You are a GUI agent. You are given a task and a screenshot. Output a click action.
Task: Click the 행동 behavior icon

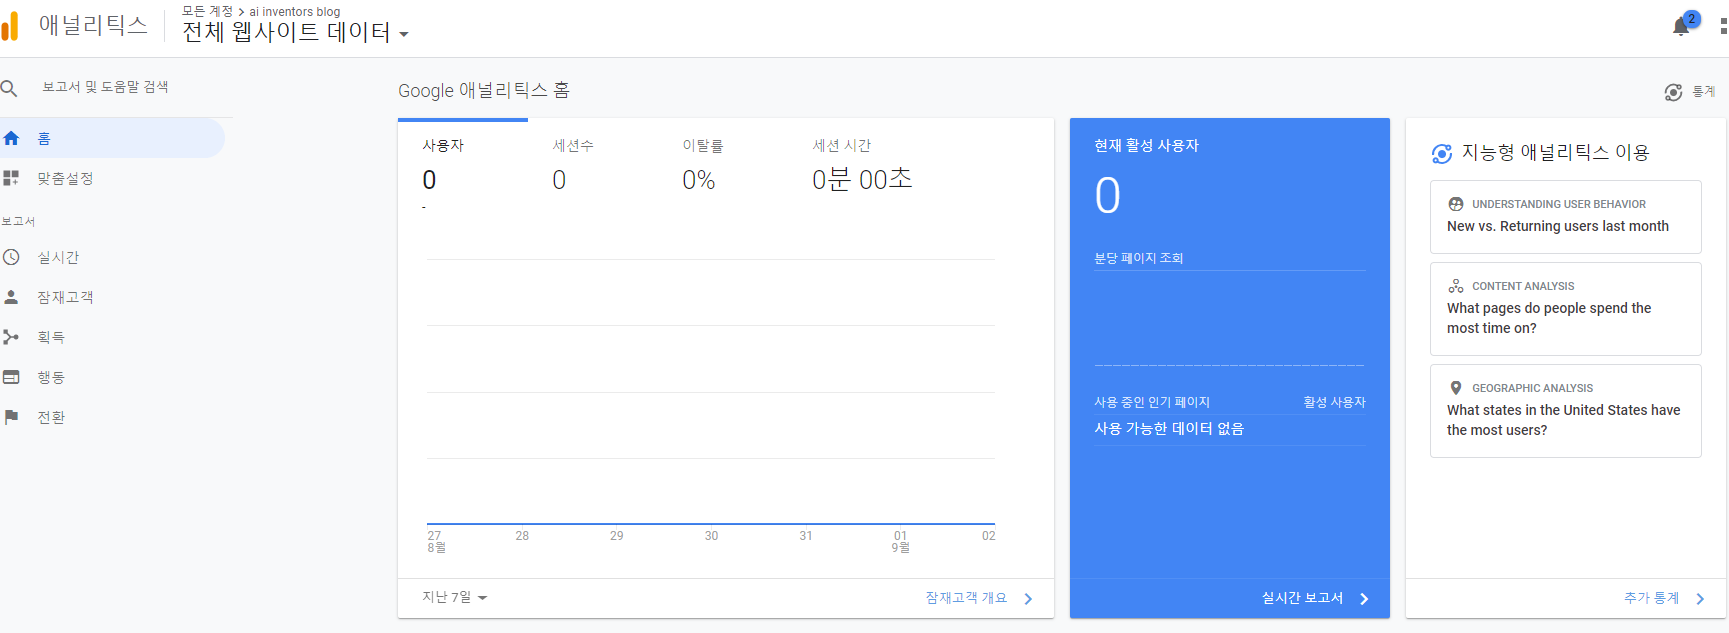click(x=11, y=377)
